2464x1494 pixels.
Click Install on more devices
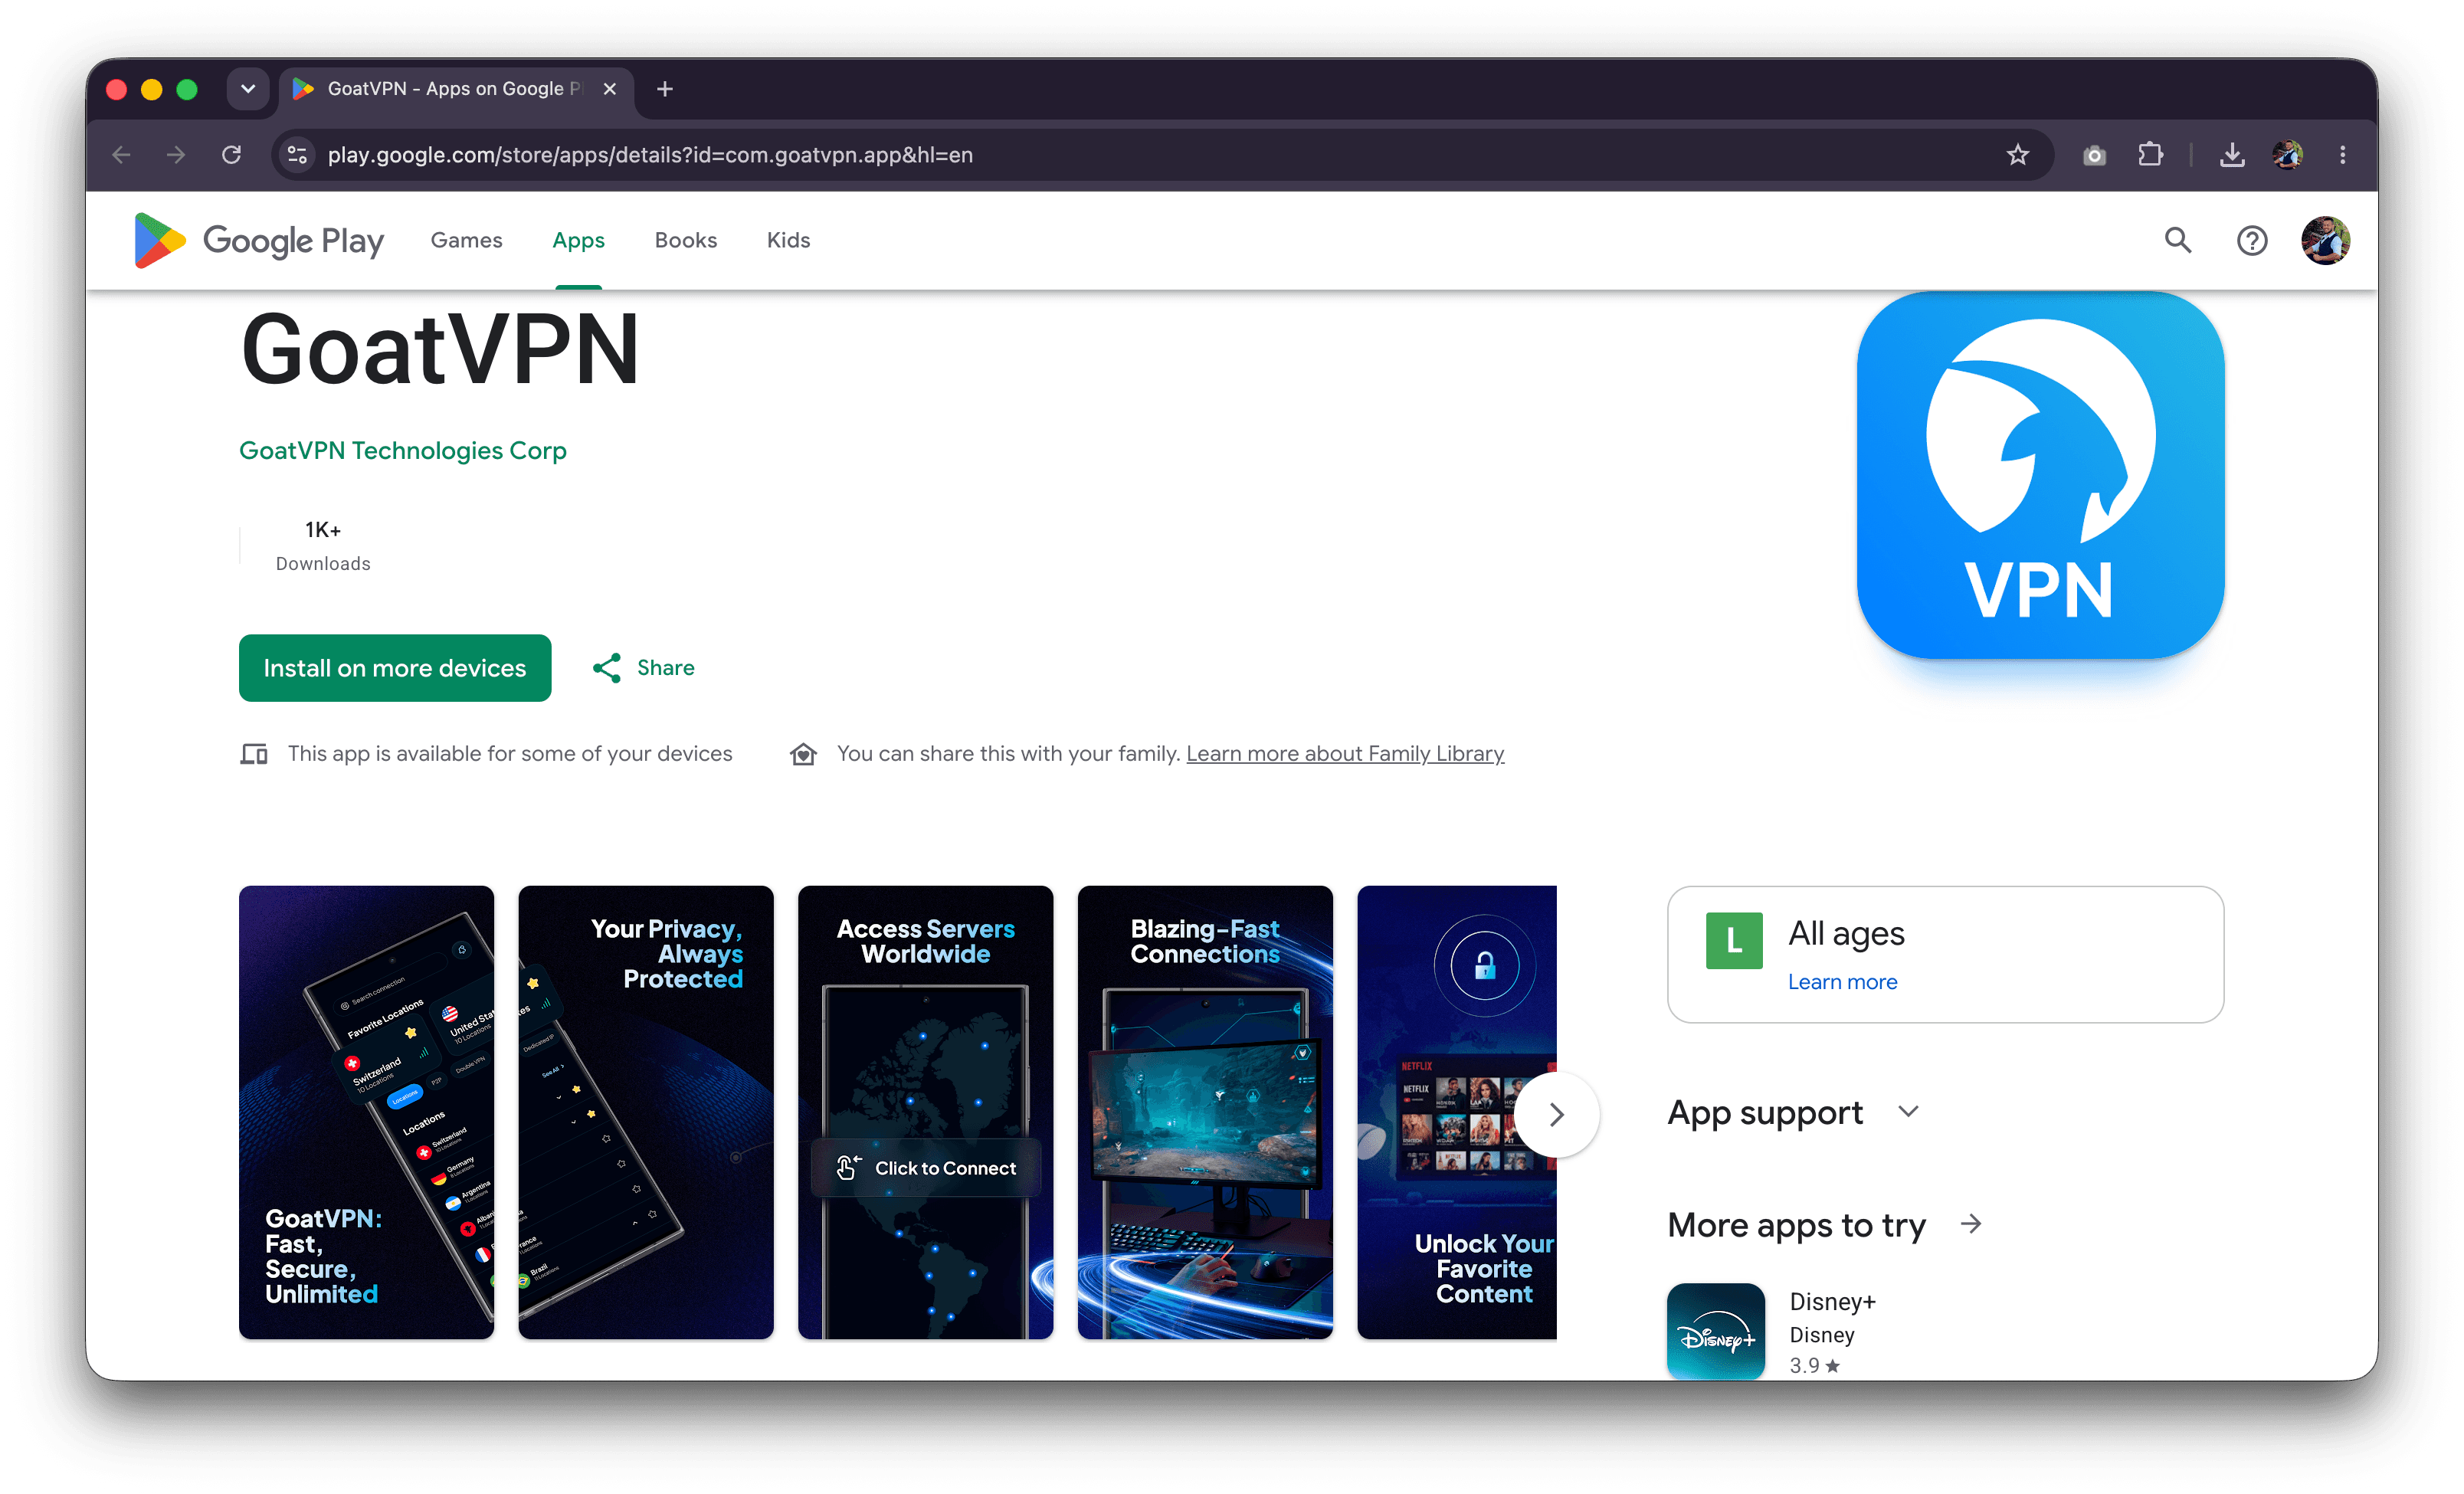tap(395, 668)
